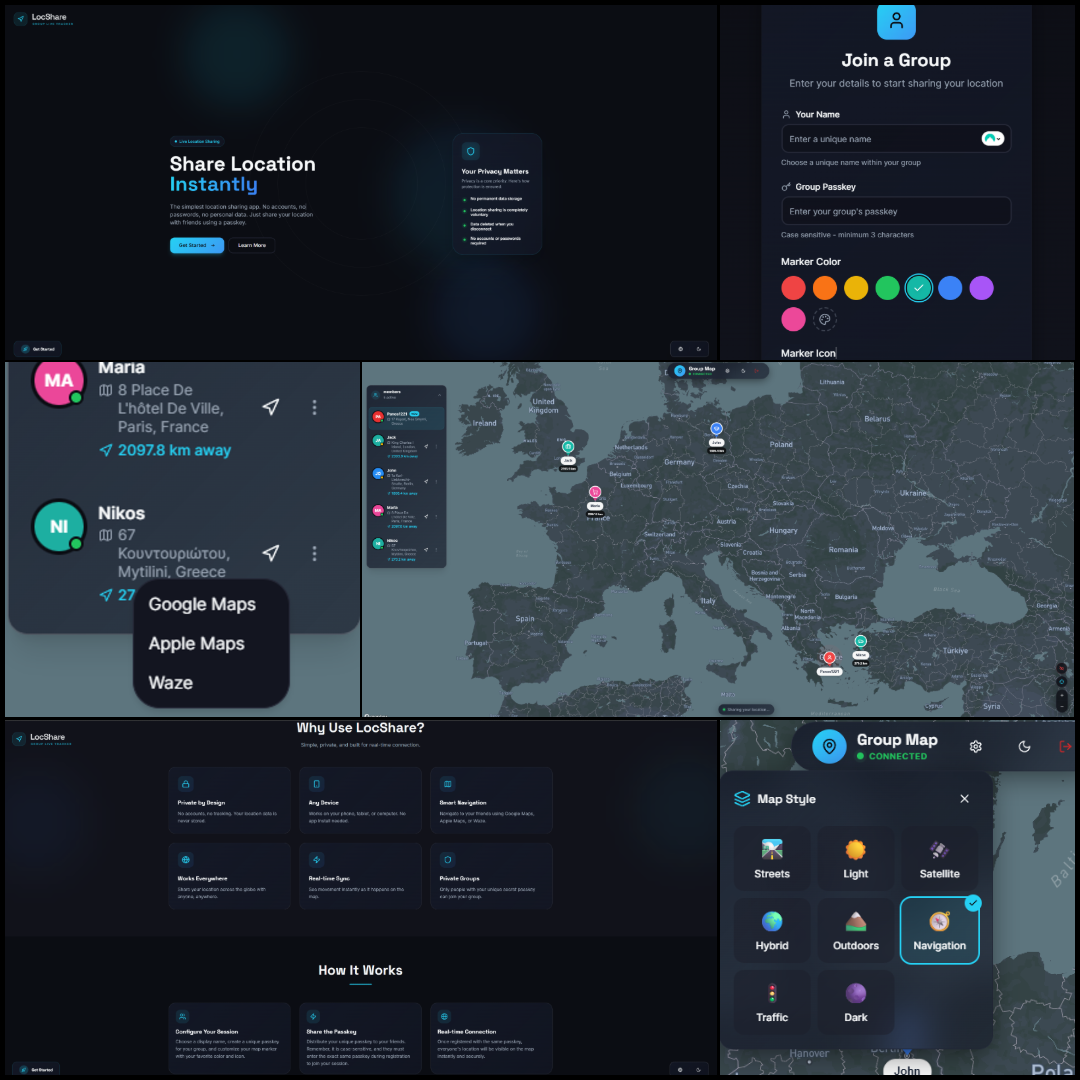This screenshot has height=1080, width=1080.
Task: Click the Get Started button
Action: [x=196, y=245]
